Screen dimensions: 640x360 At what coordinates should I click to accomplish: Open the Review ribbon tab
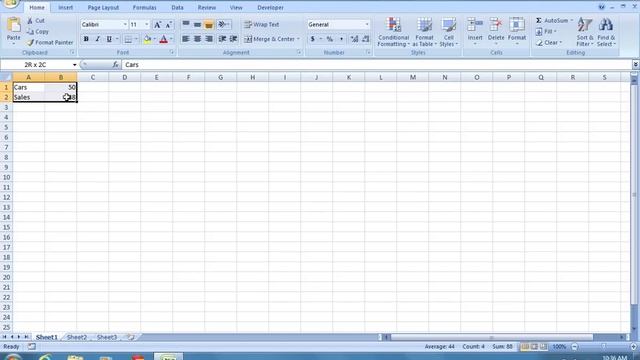click(x=207, y=7)
